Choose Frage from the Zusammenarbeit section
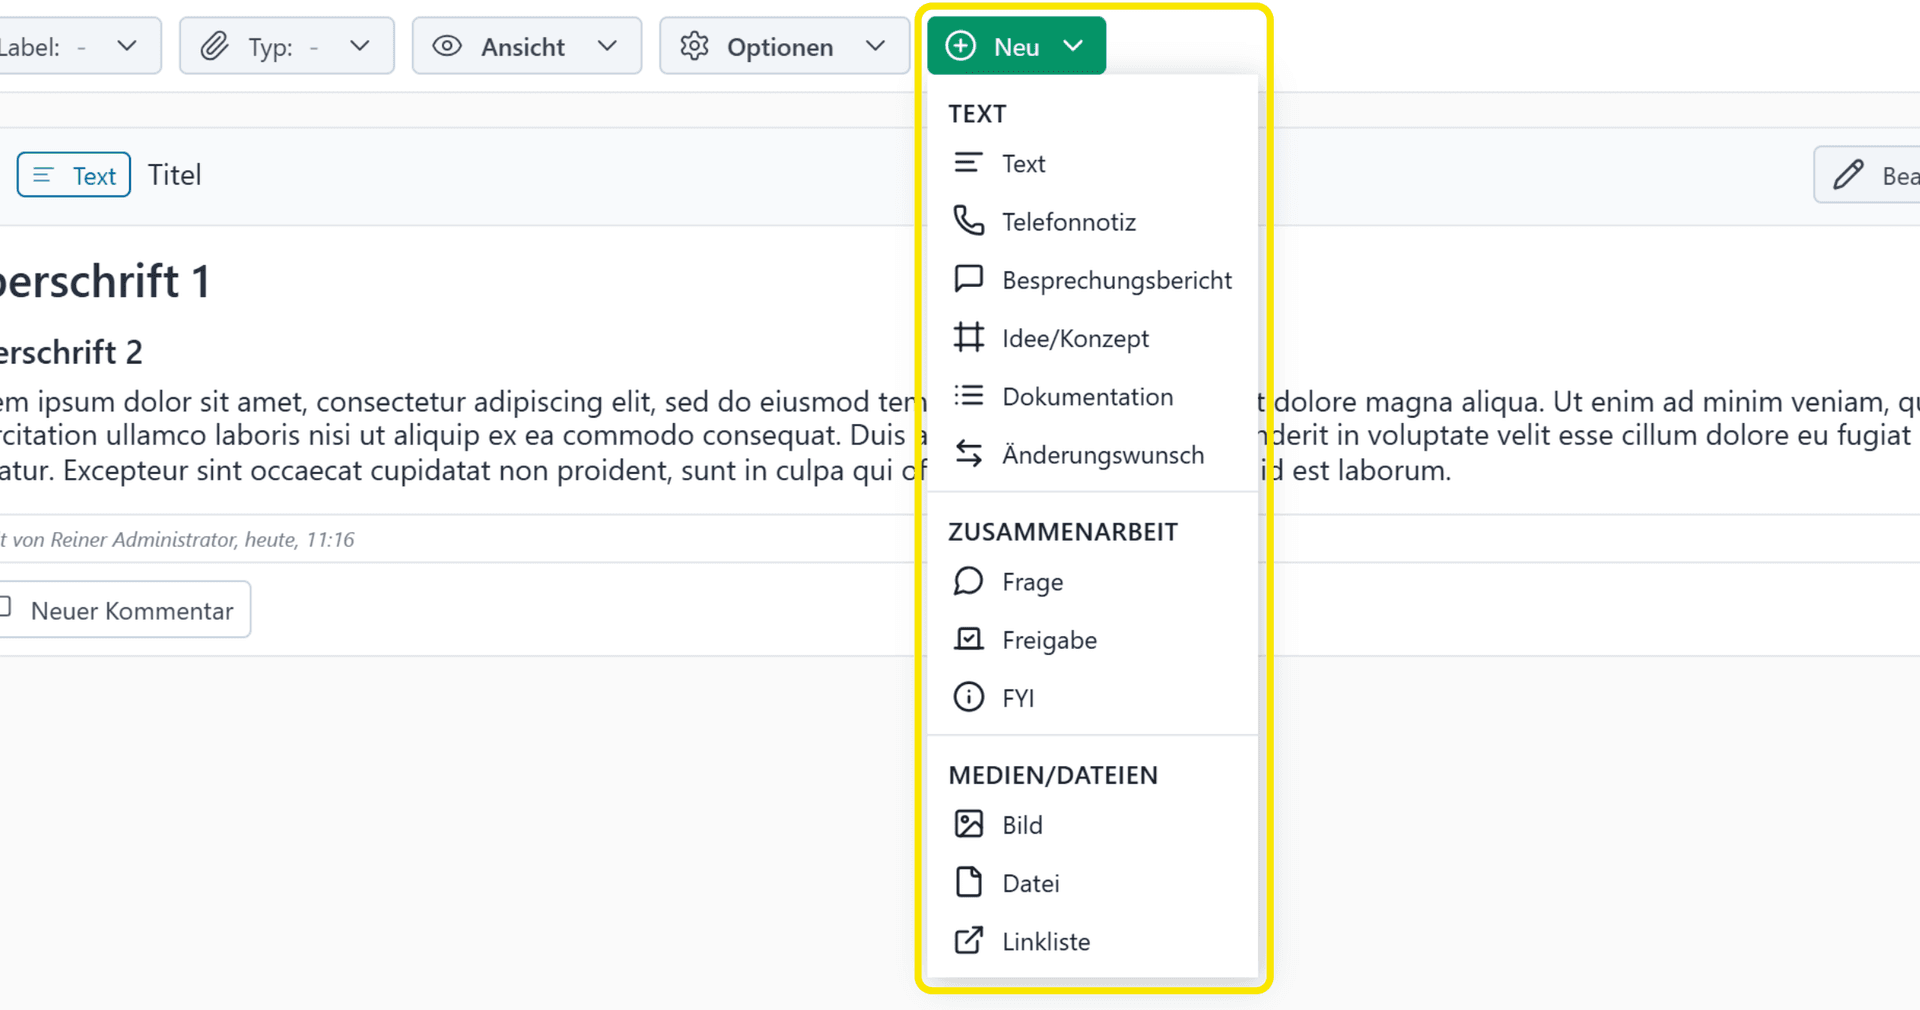Image resolution: width=1920 pixels, height=1010 pixels. [1032, 582]
